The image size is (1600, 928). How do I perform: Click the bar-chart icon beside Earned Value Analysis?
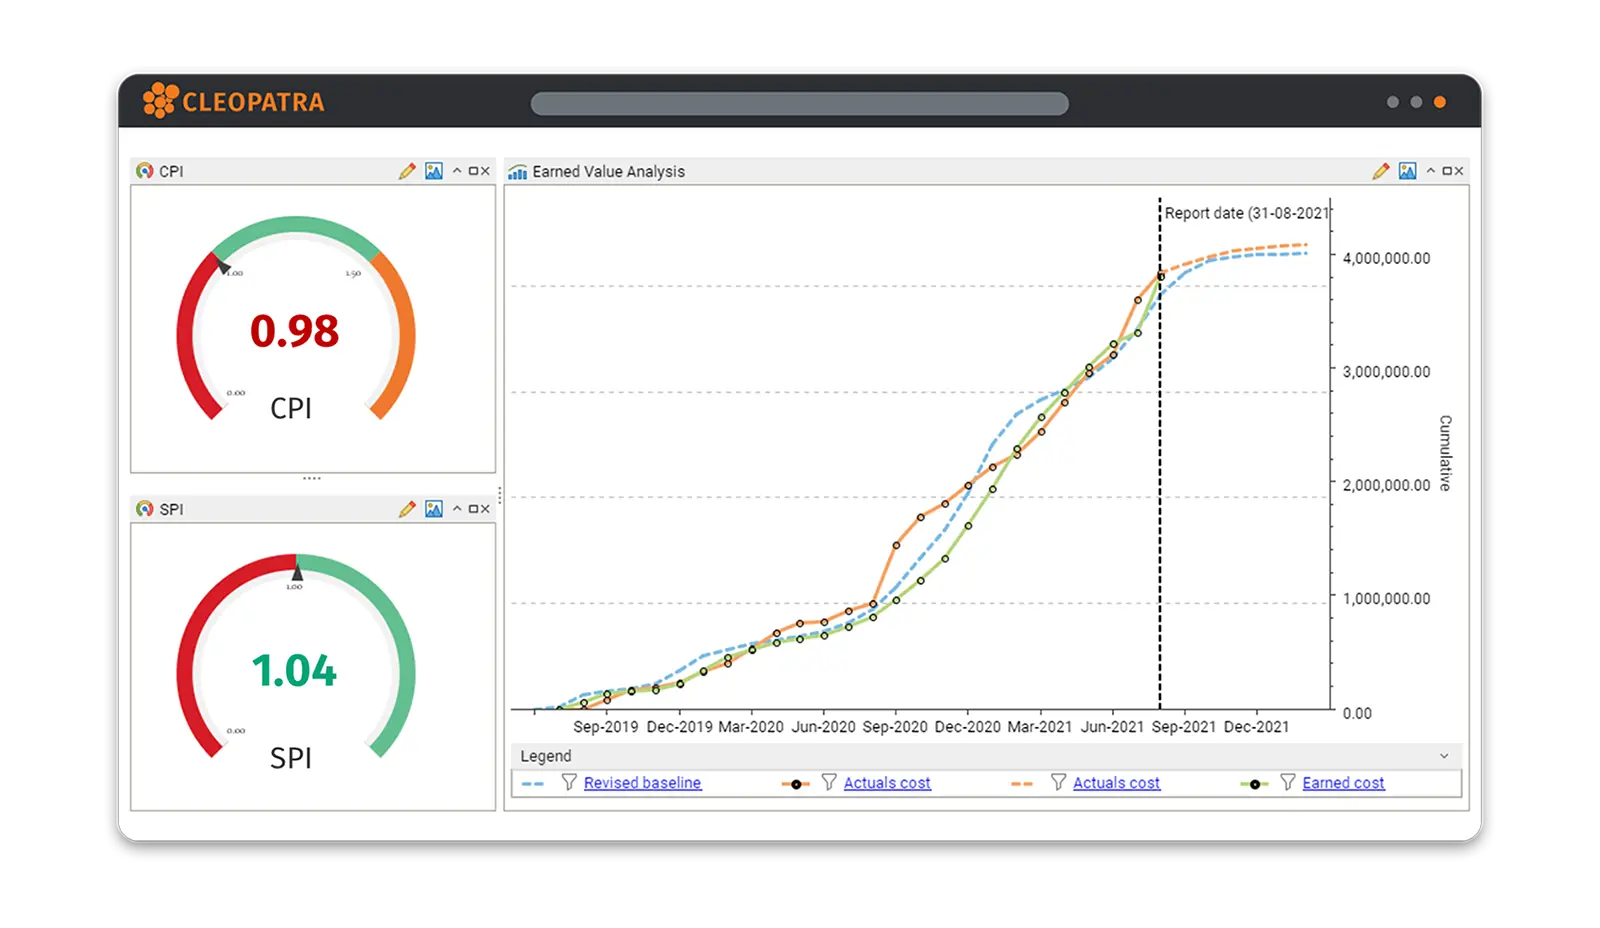518,171
